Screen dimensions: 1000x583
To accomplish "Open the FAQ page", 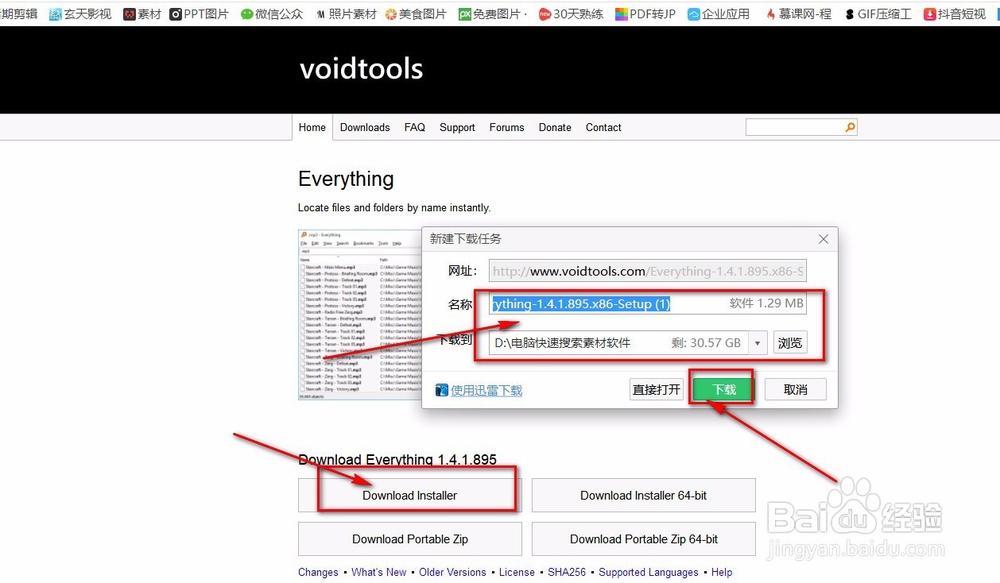I will (x=415, y=128).
